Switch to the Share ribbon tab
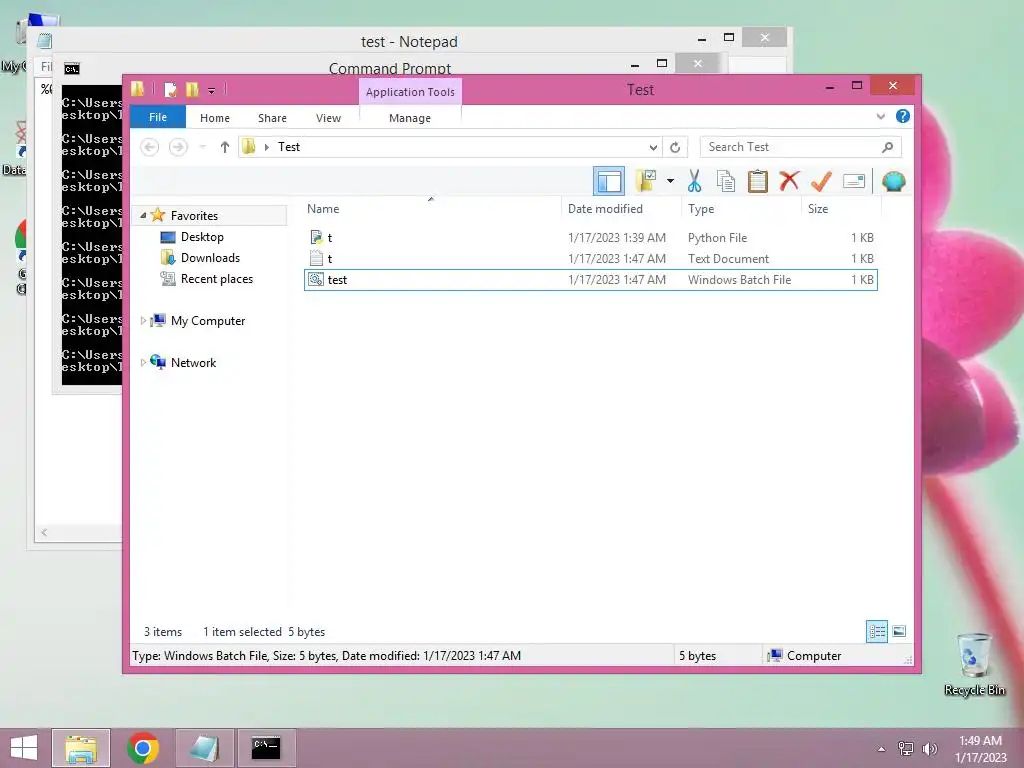 point(272,118)
